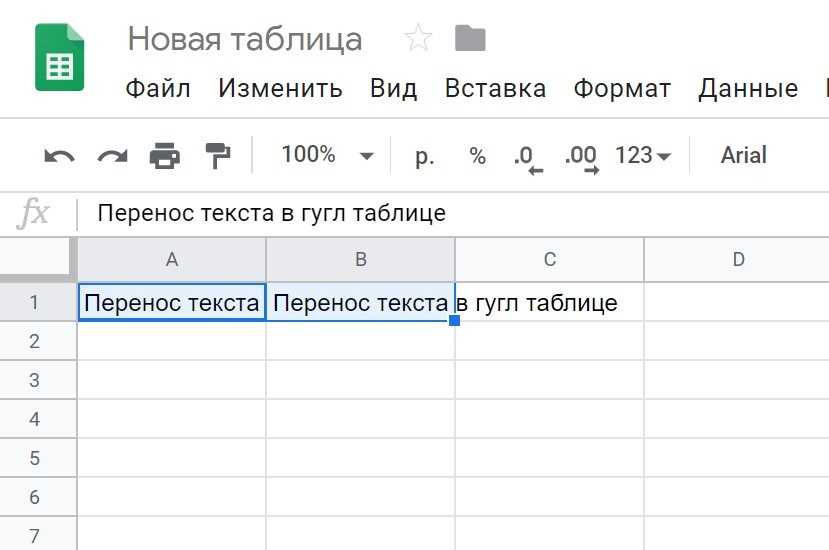Open the 100% zoom dropdown
This screenshot has width=829, height=550.
327,155
